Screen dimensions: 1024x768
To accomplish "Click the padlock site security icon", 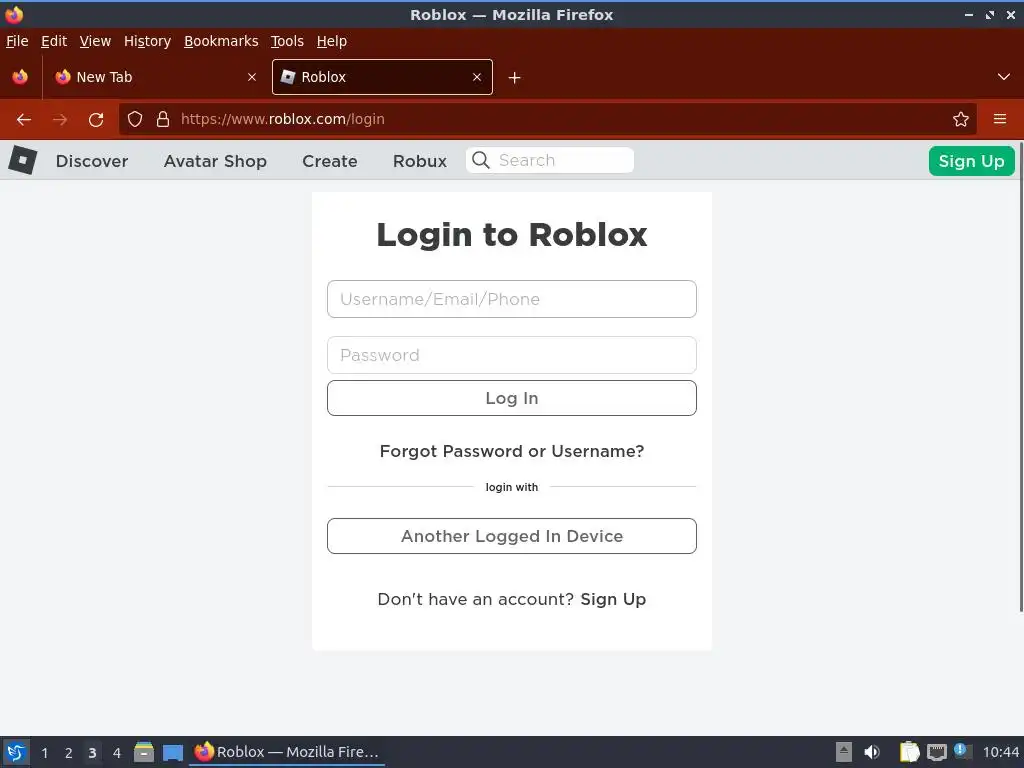I will [163, 119].
